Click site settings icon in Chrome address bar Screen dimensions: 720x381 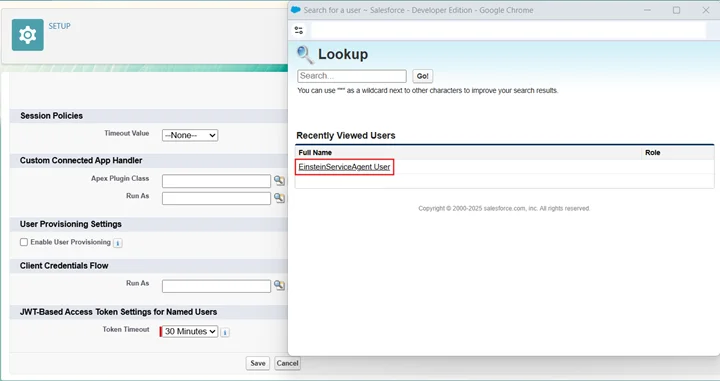pos(299,30)
